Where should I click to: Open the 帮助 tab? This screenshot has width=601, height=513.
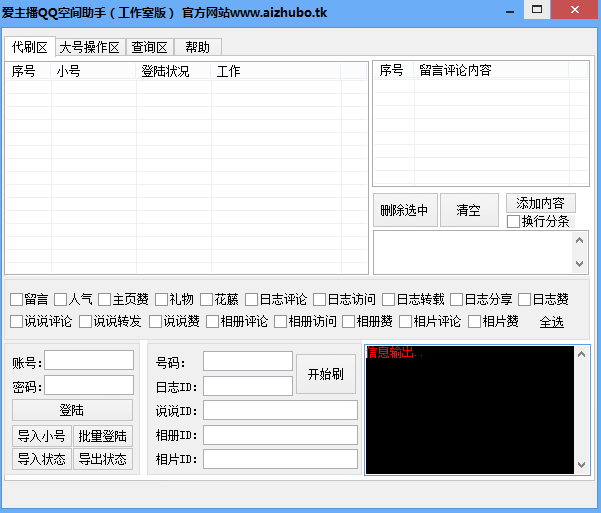tap(197, 47)
